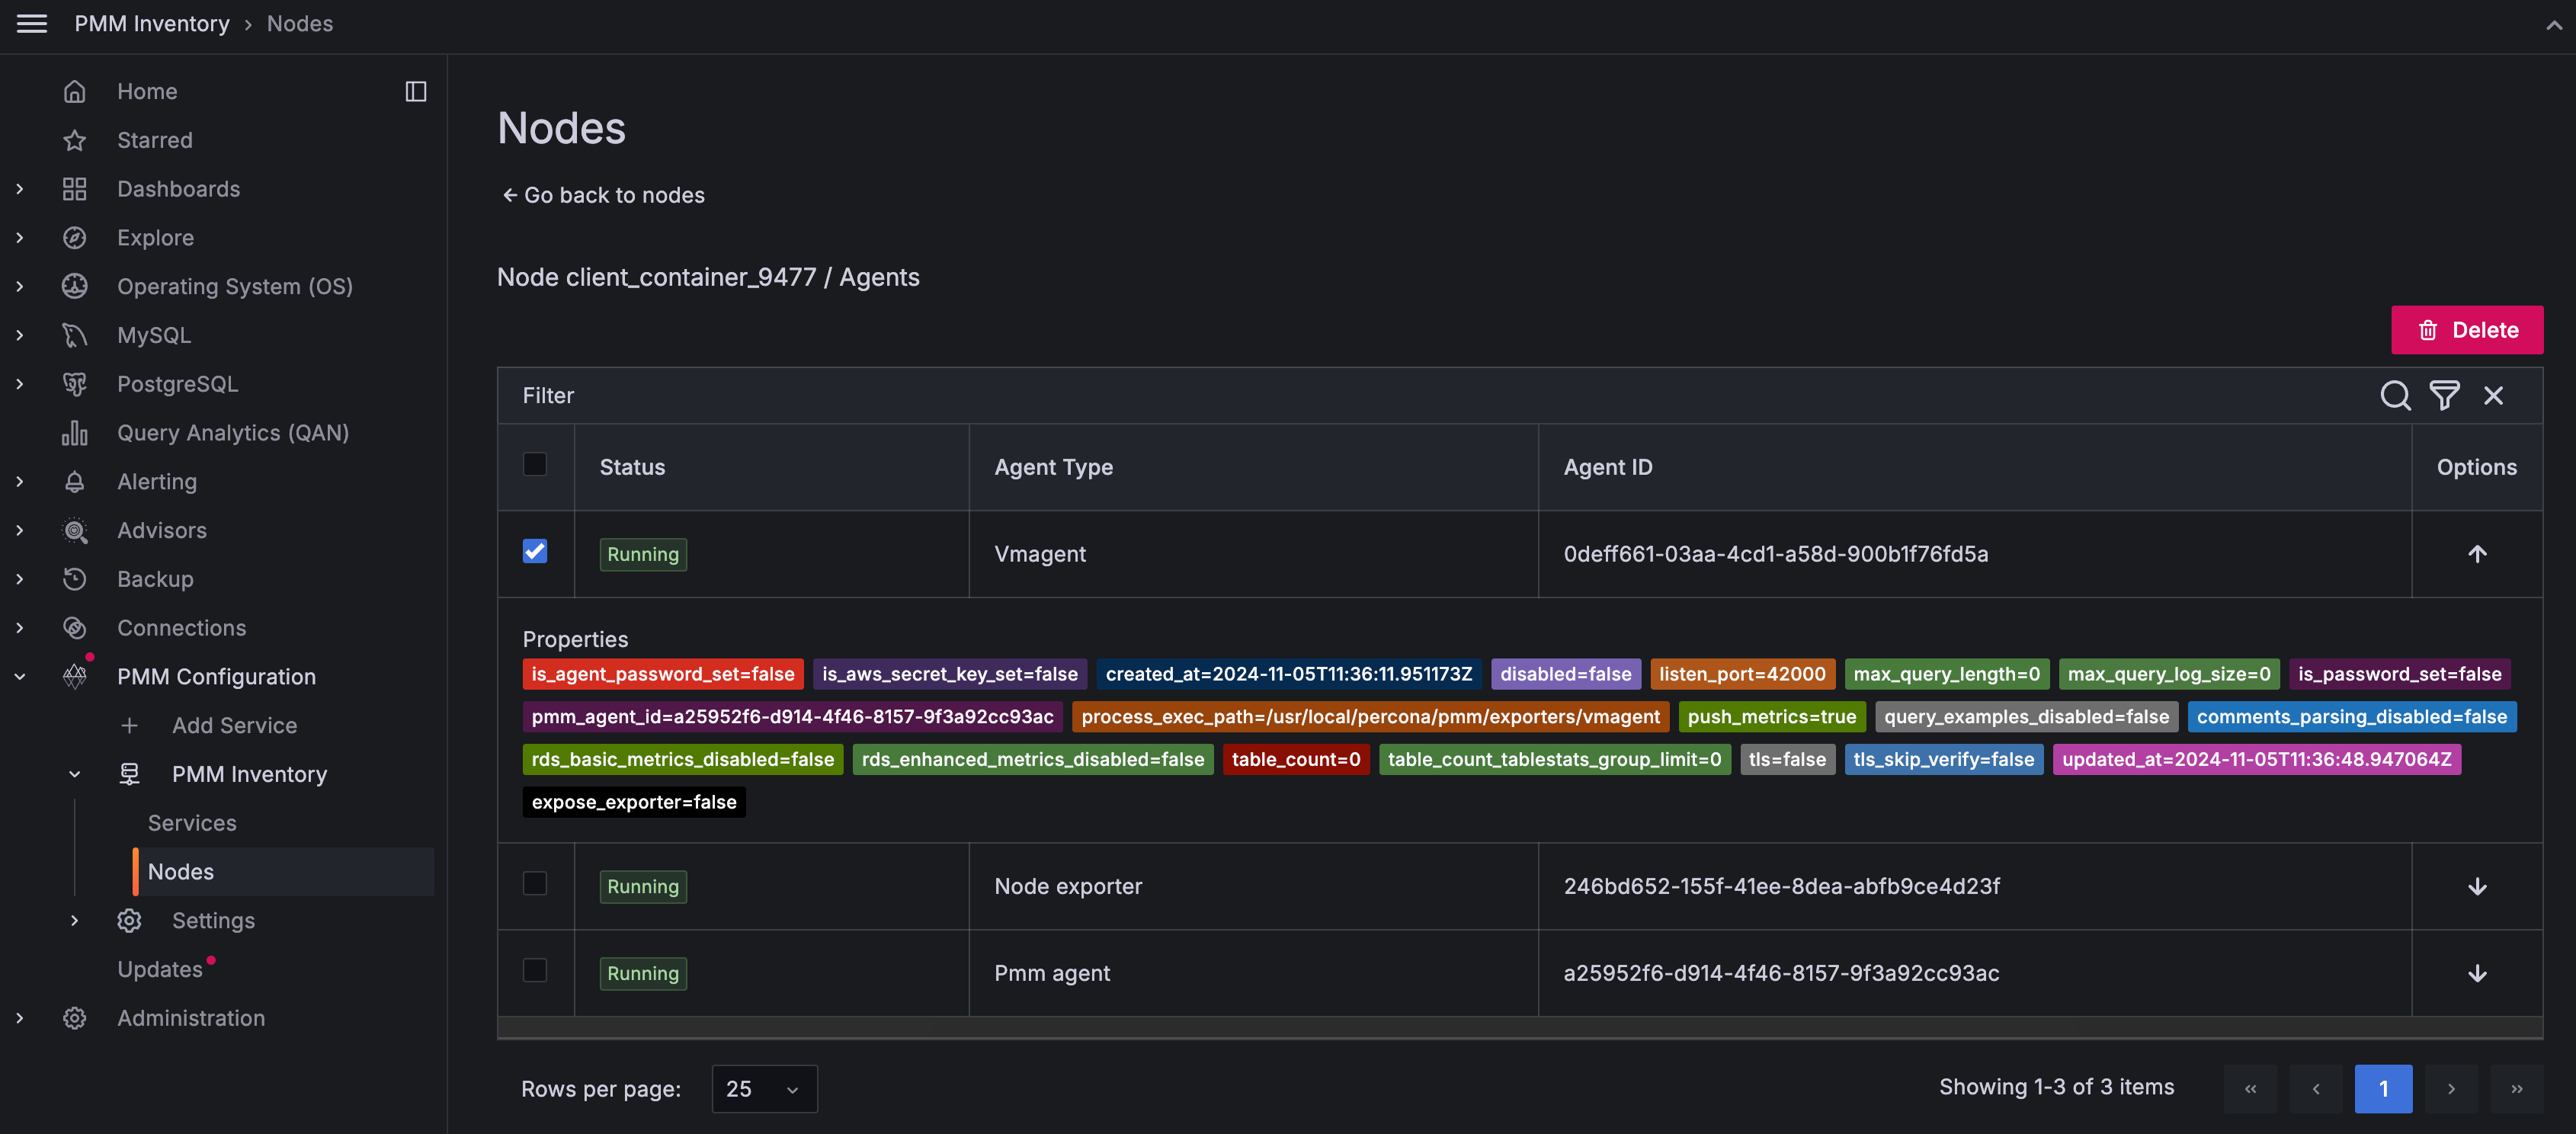Click the funnel filter icon

[x=2444, y=396]
